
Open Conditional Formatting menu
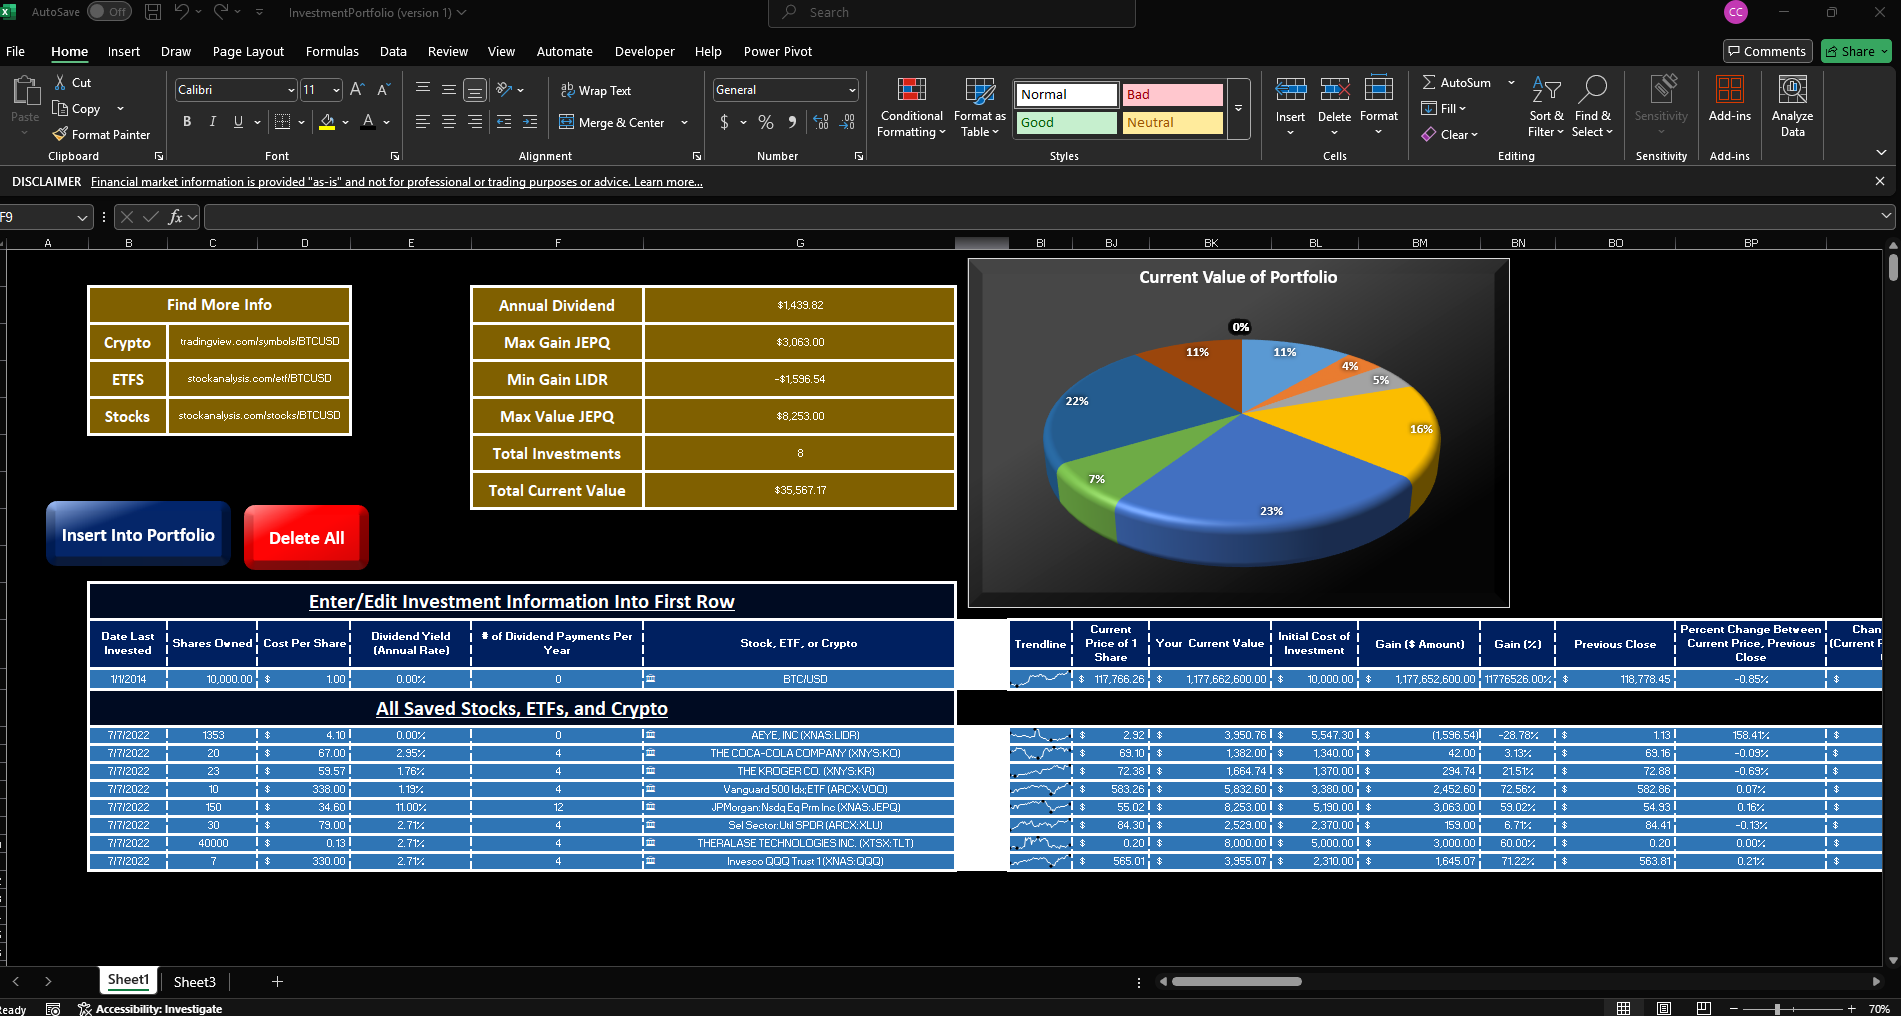911,108
